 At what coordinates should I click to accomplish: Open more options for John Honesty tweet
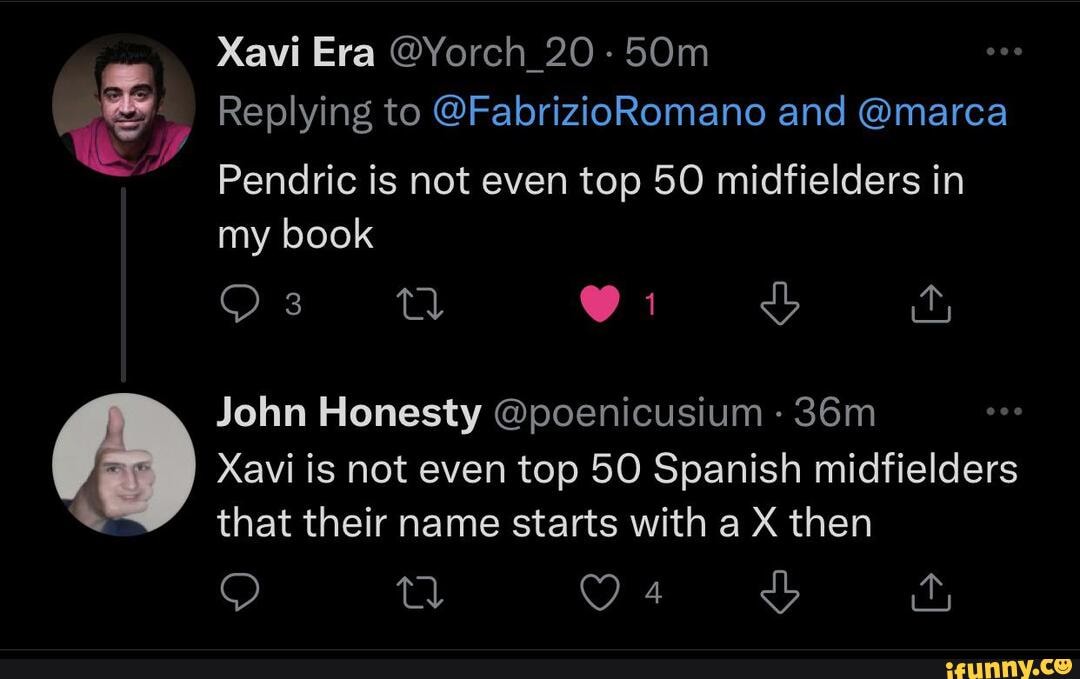(x=1003, y=413)
